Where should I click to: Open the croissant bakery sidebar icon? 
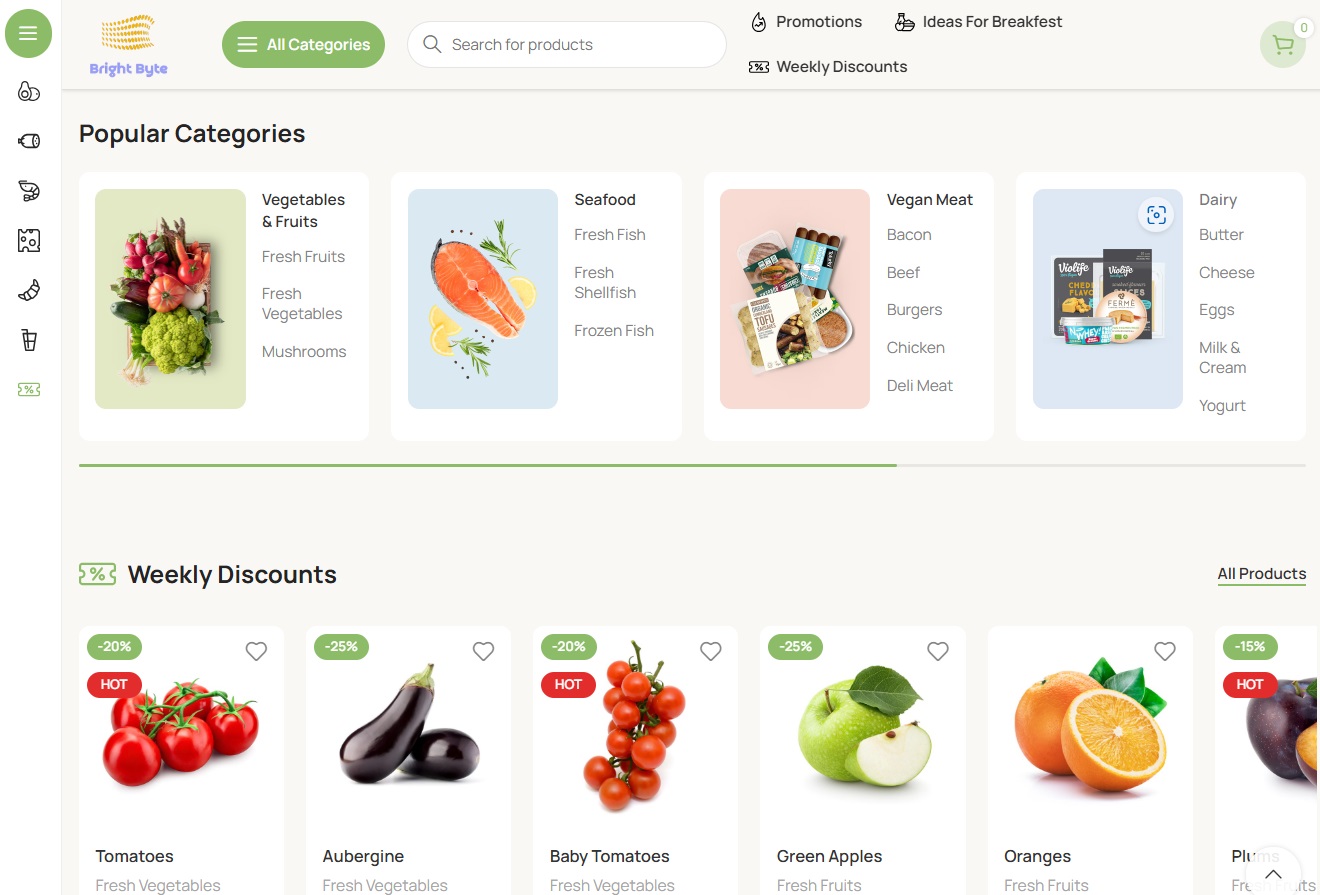pos(29,291)
